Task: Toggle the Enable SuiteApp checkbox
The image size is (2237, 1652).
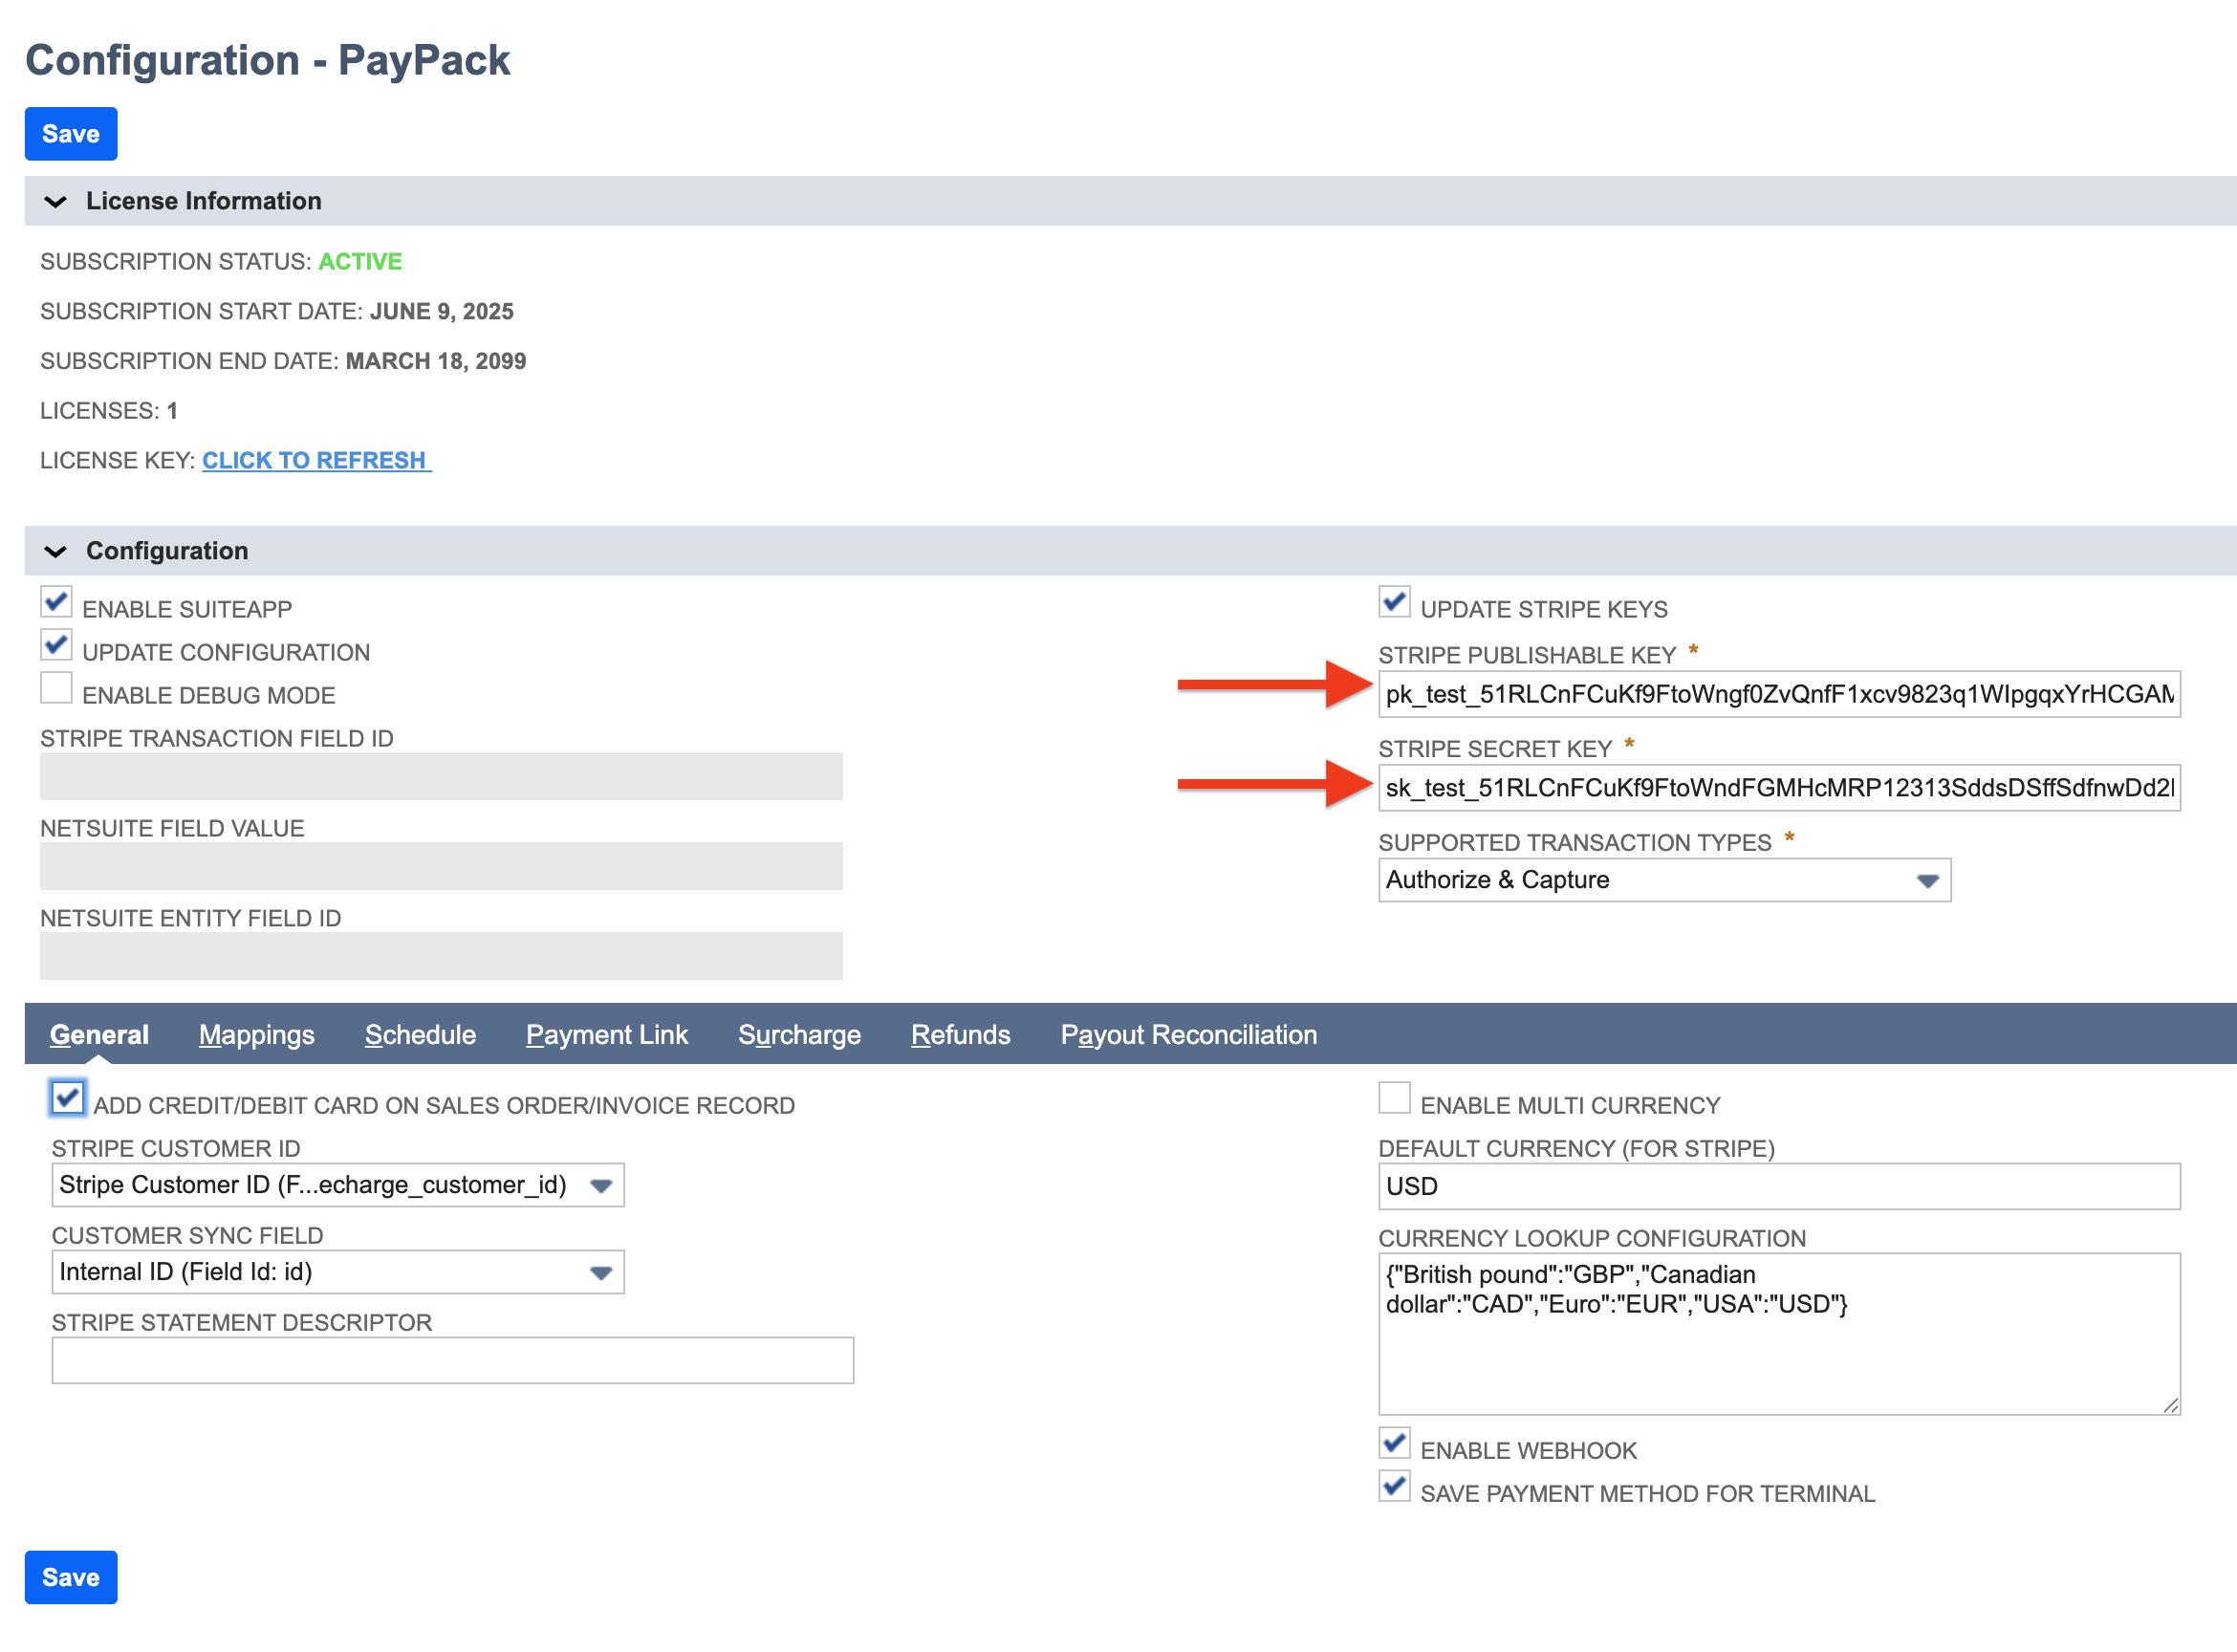Action: (56, 602)
